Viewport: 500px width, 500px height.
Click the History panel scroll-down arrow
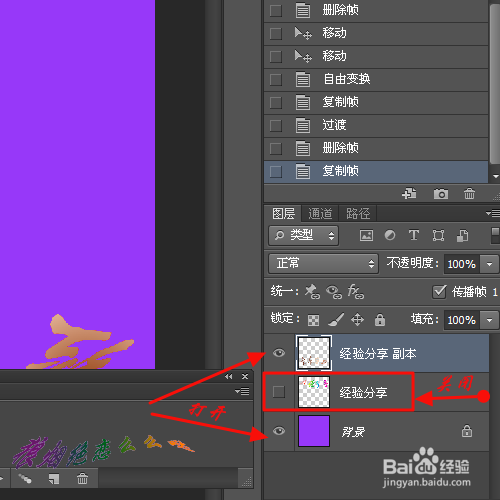click(496, 176)
